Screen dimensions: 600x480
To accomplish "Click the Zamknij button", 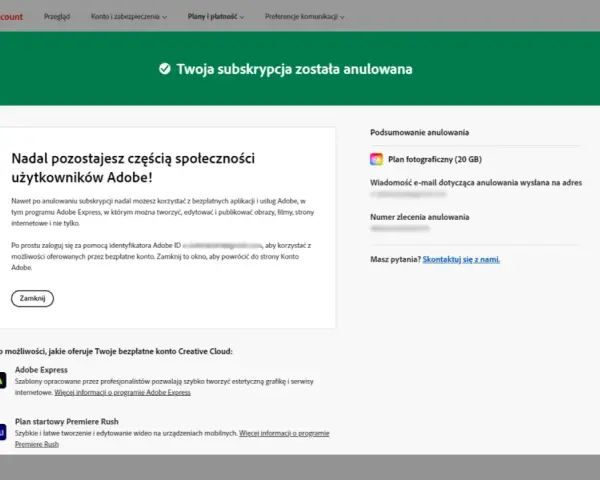I will 33,298.
